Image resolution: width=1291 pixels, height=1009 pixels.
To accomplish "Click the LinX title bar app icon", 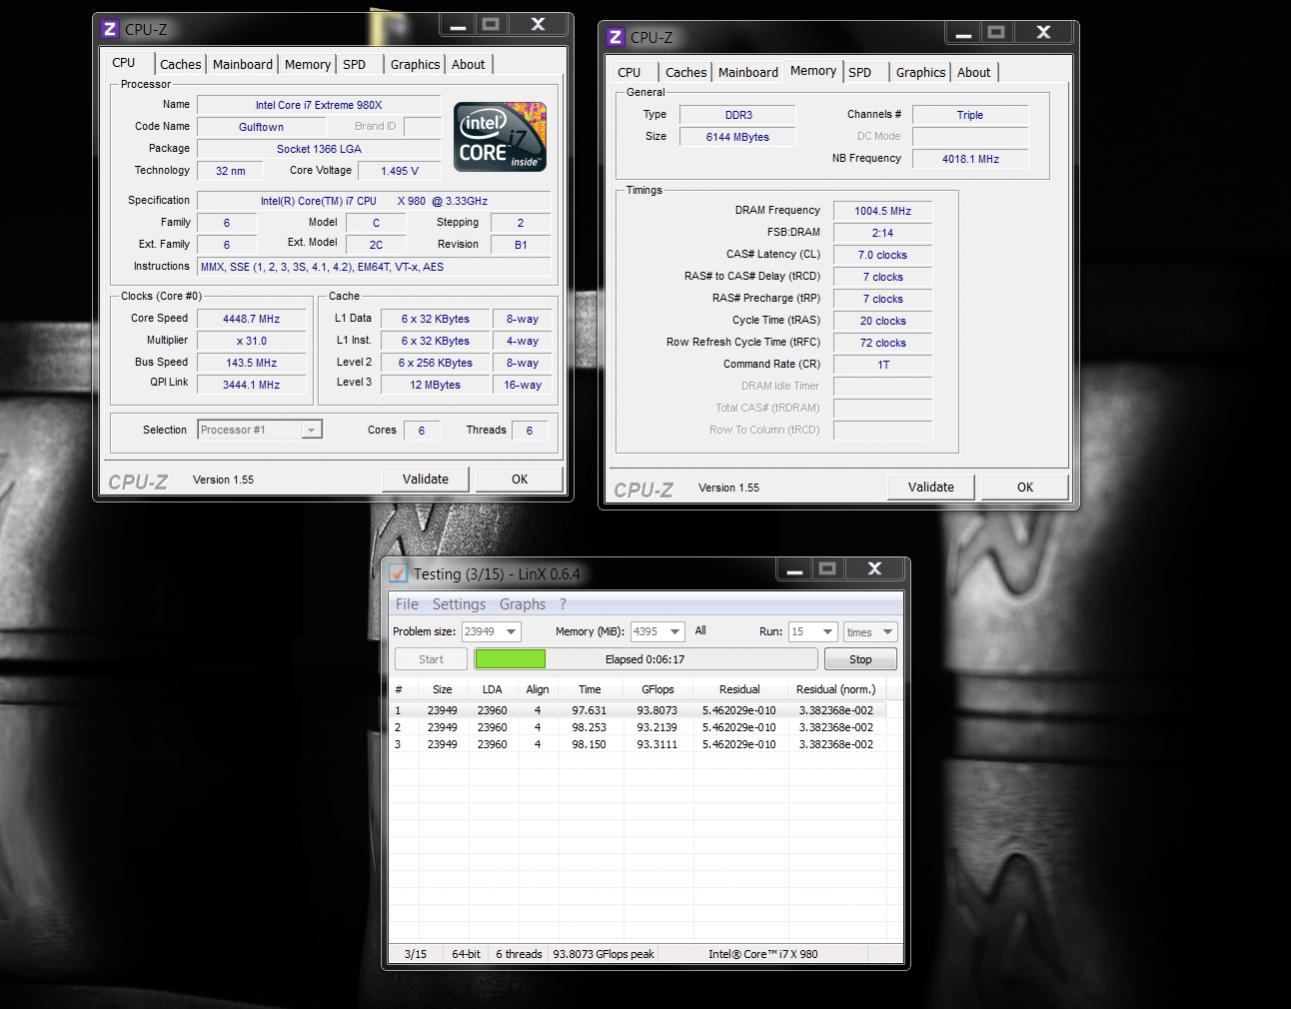I will point(398,573).
